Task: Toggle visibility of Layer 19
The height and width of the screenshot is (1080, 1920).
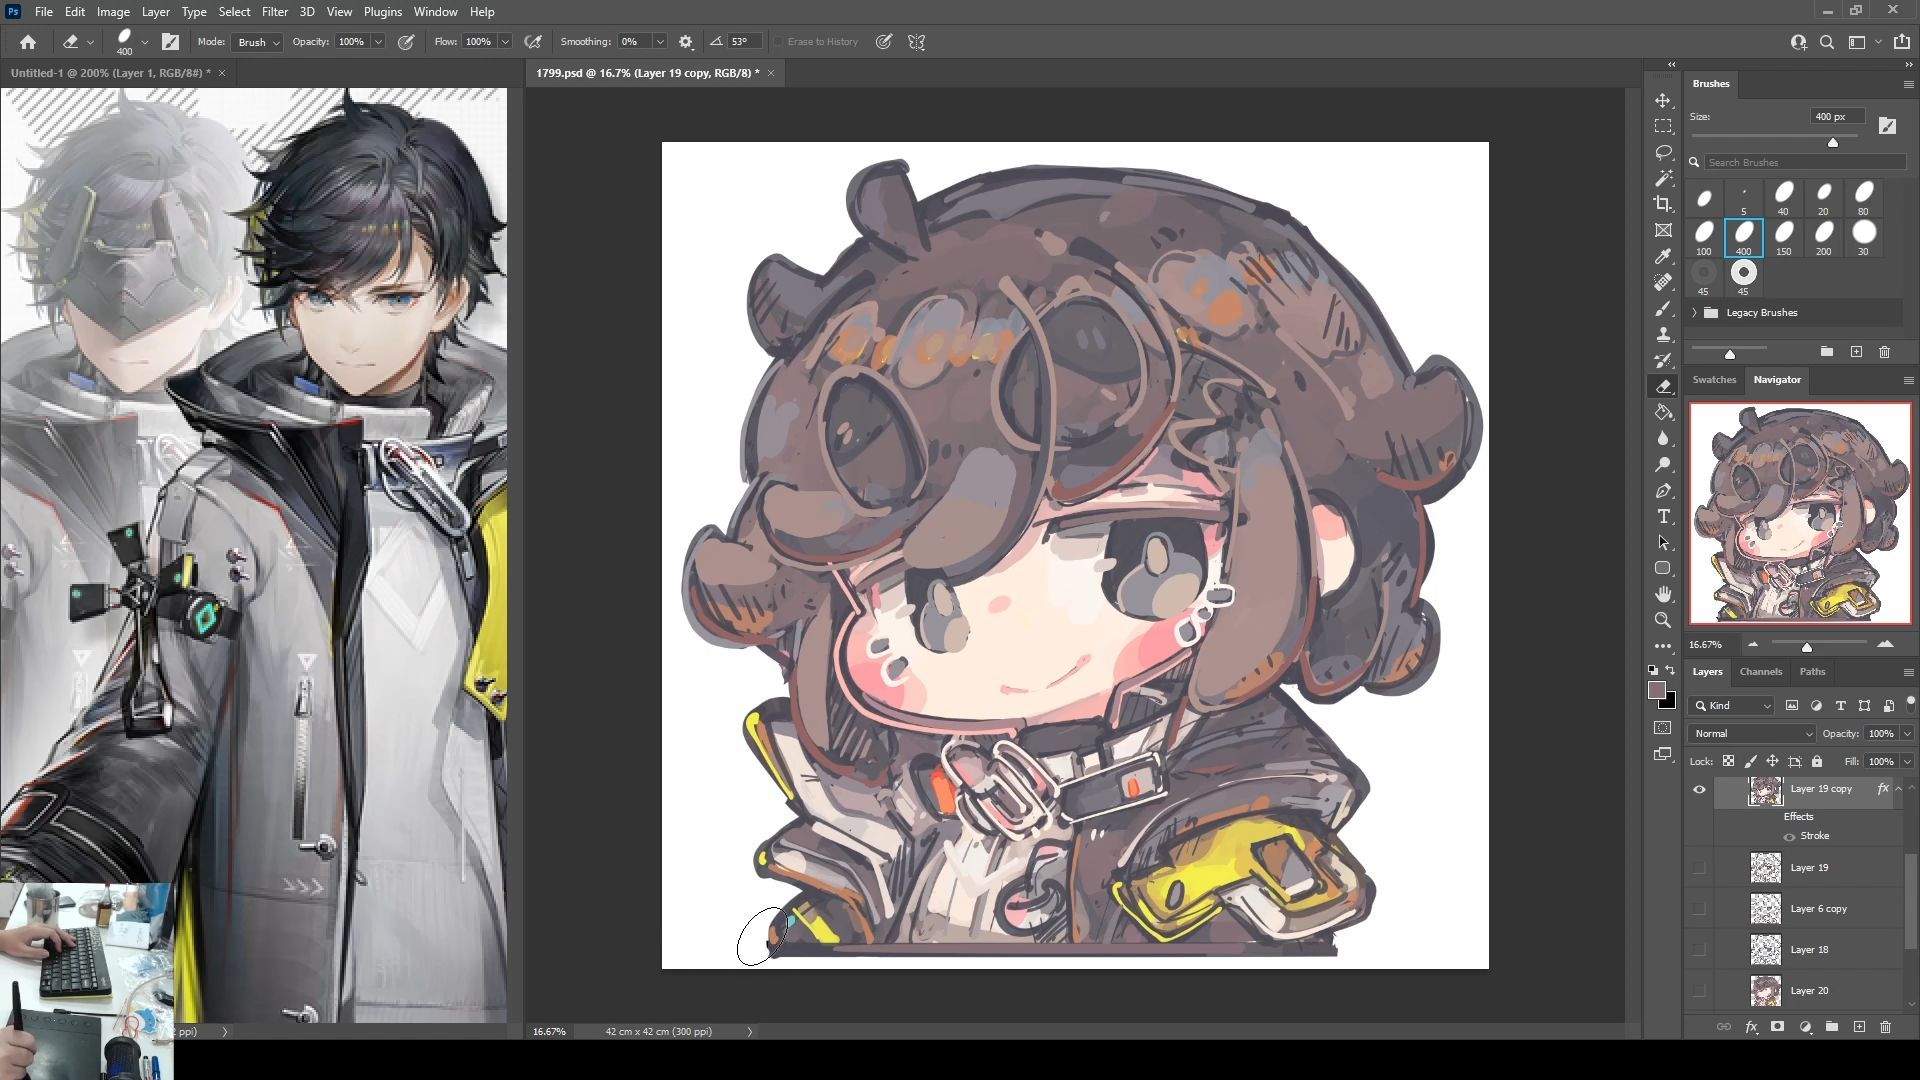Action: click(1699, 867)
